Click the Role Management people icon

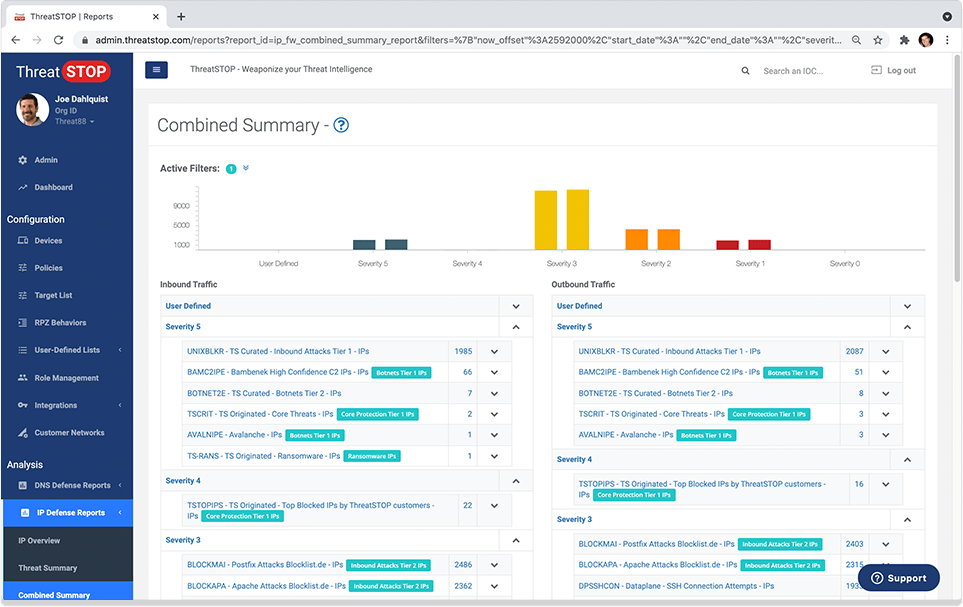(x=23, y=378)
